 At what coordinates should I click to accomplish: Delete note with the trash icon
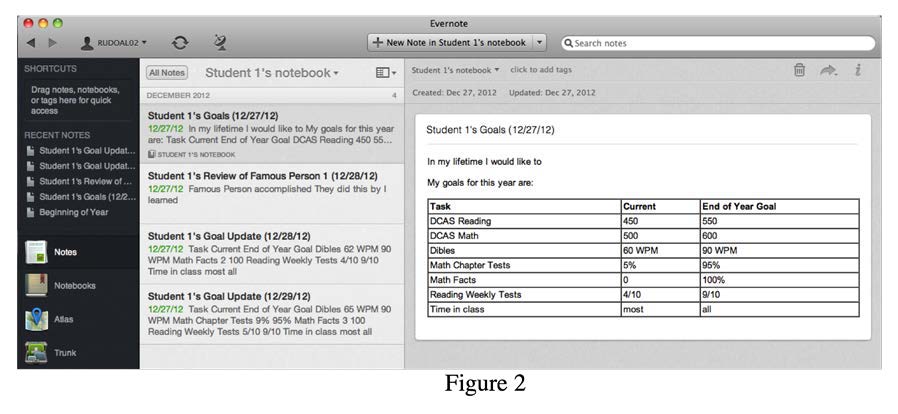(x=799, y=70)
